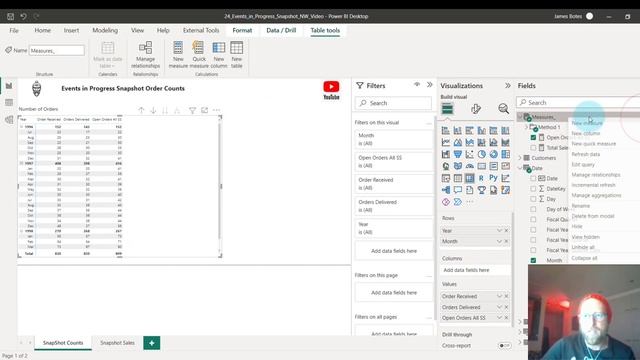Image resolution: width=640 pixels, height=360 pixels.
Task: Select the Analytics magnifier pane icon
Action: [x=503, y=109]
